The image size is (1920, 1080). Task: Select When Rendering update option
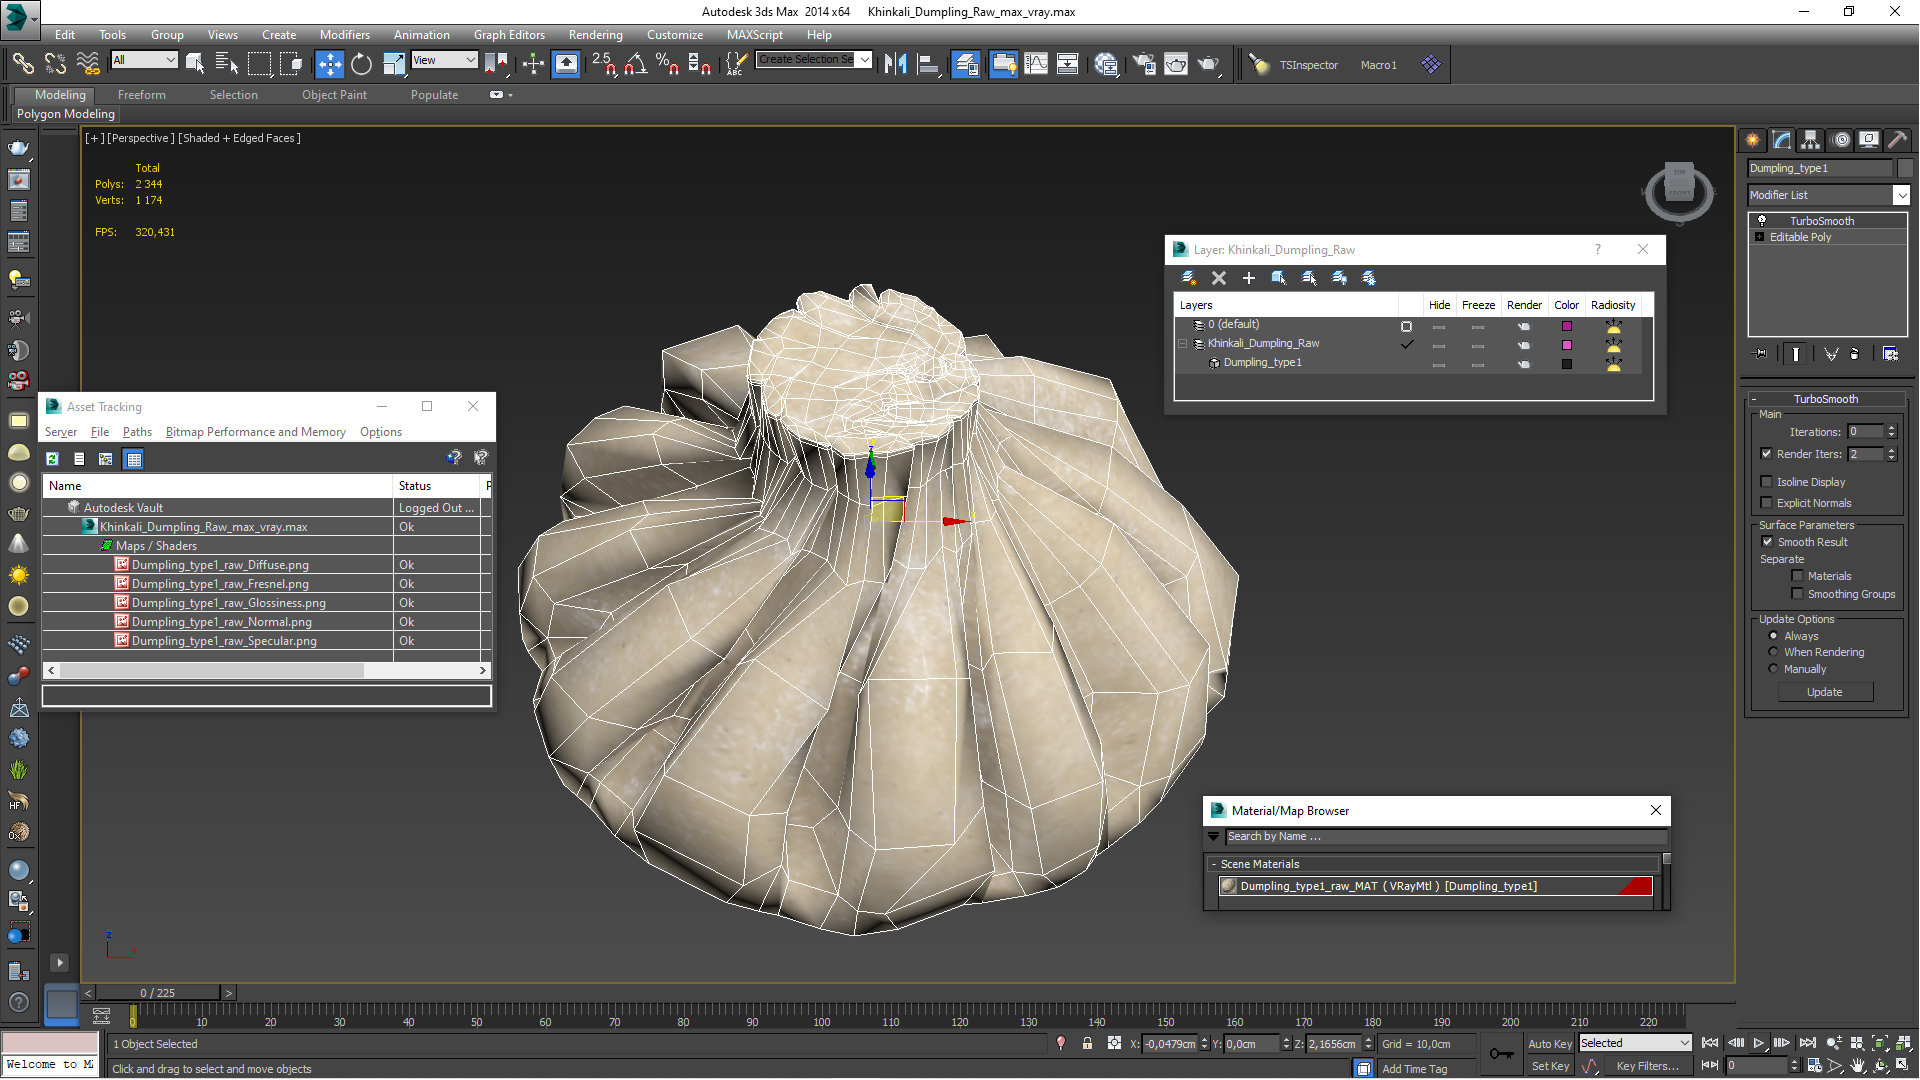point(1773,652)
